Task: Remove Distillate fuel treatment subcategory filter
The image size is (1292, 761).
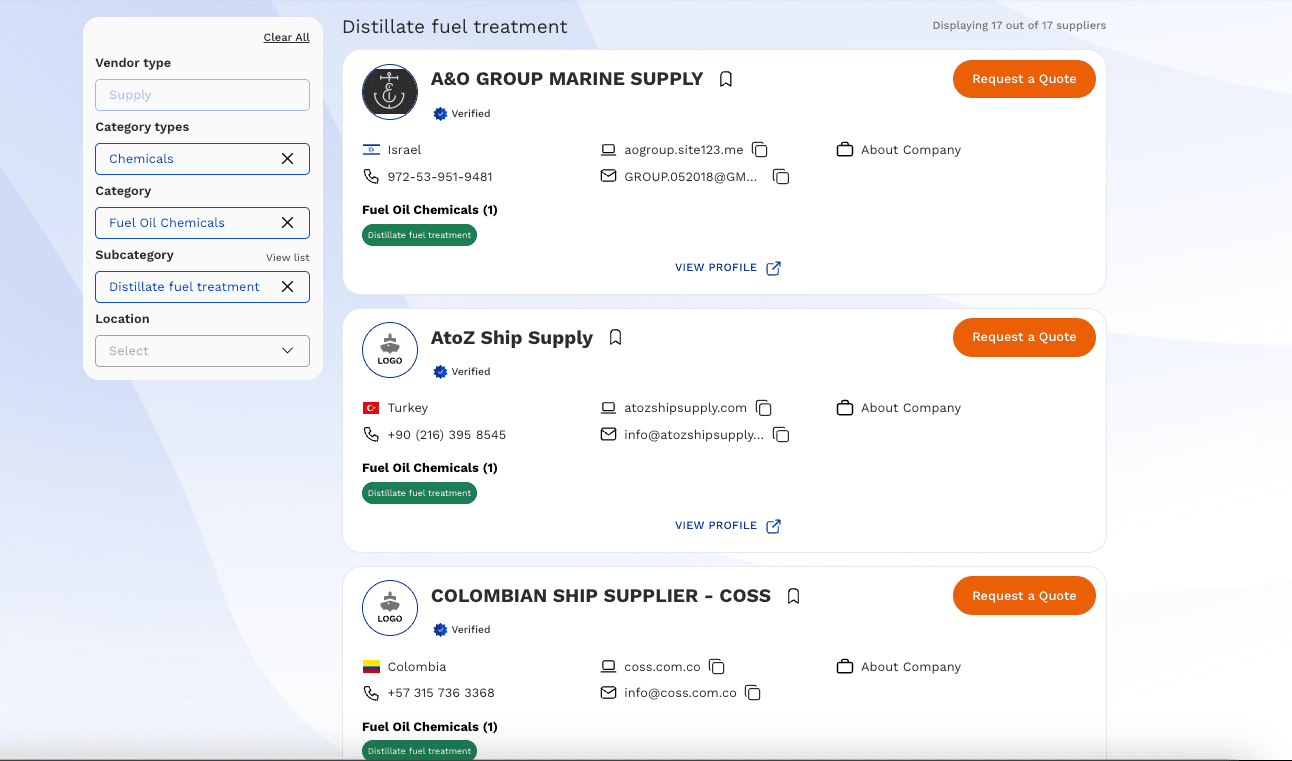Action: [x=287, y=287]
